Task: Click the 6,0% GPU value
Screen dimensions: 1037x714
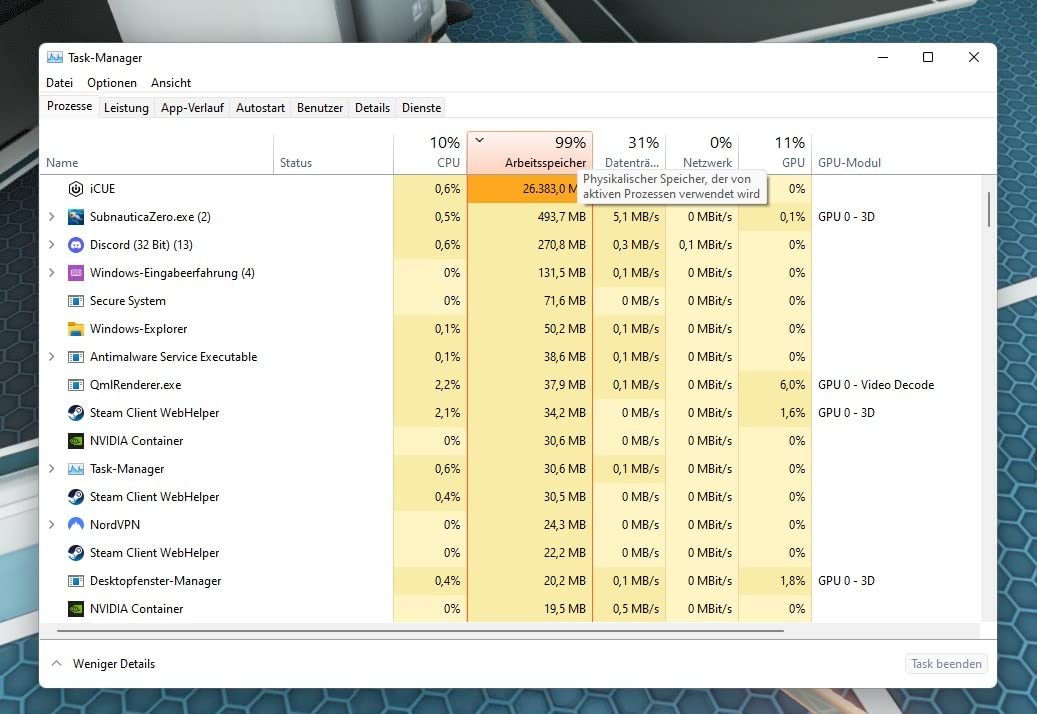Action: [x=792, y=385]
